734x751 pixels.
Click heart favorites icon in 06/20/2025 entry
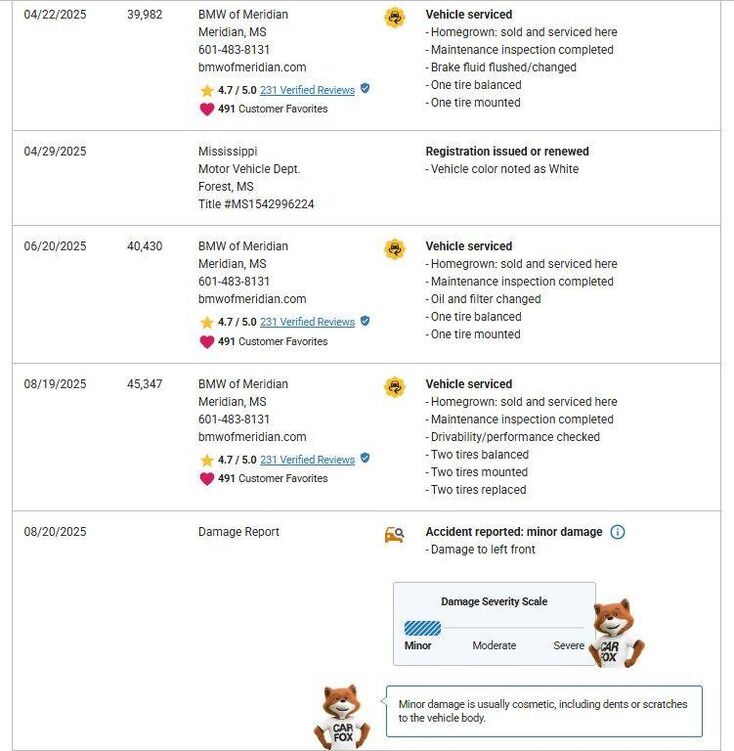click(x=207, y=341)
